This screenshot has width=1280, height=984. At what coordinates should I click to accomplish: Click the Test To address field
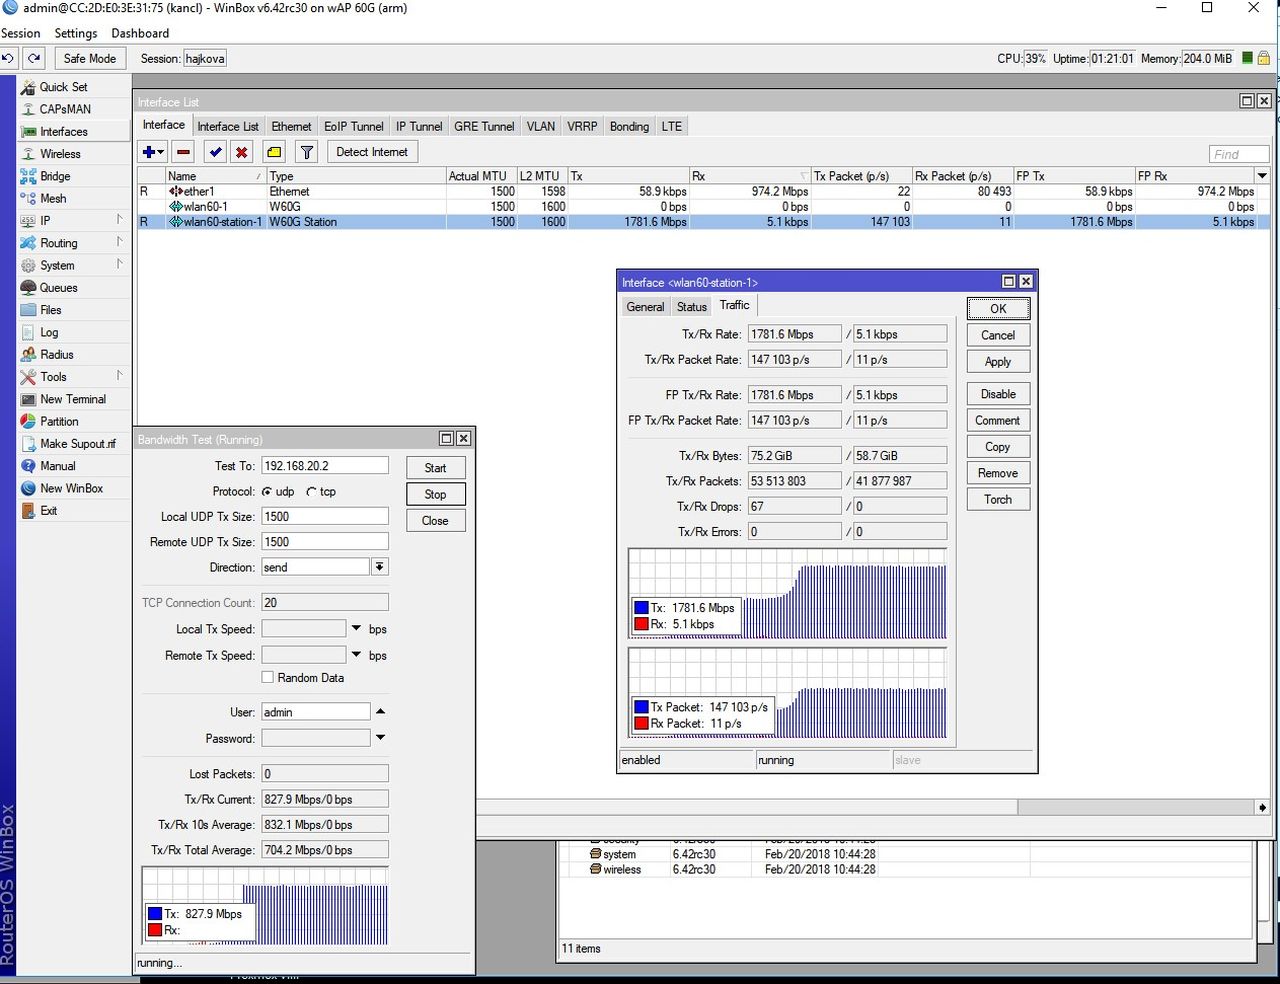(x=325, y=465)
